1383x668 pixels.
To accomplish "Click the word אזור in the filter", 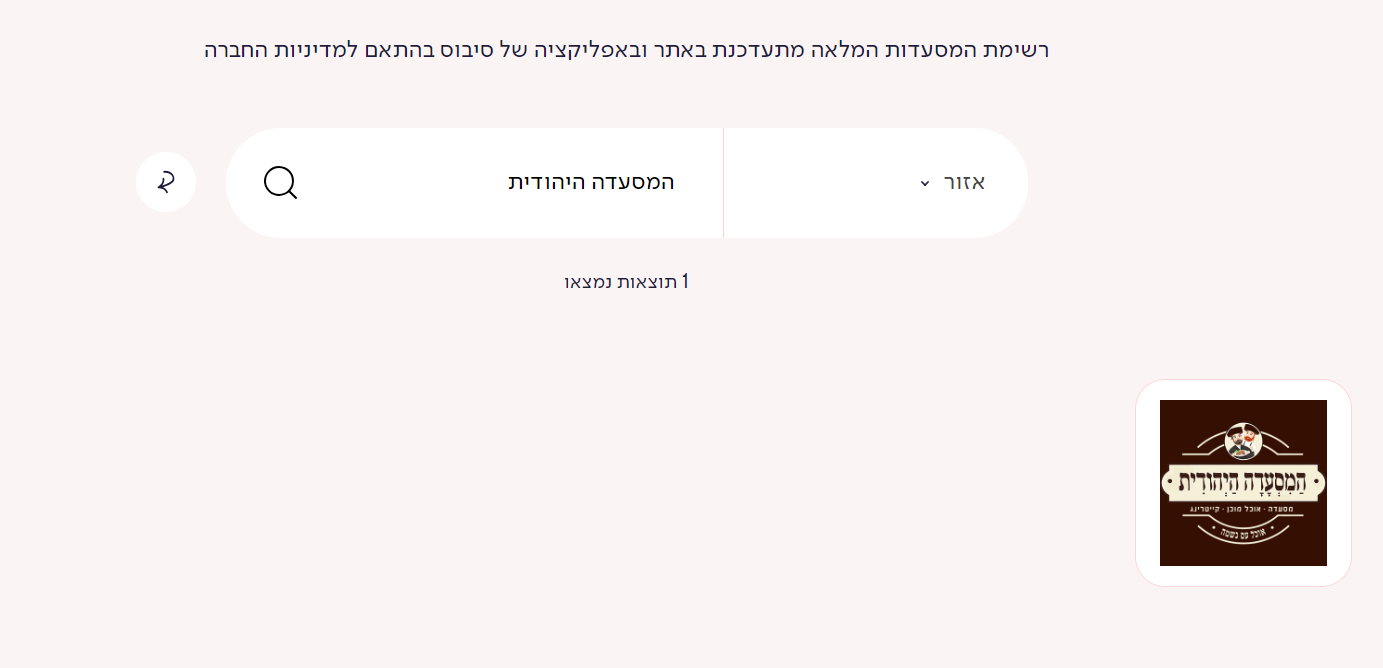I will [965, 182].
